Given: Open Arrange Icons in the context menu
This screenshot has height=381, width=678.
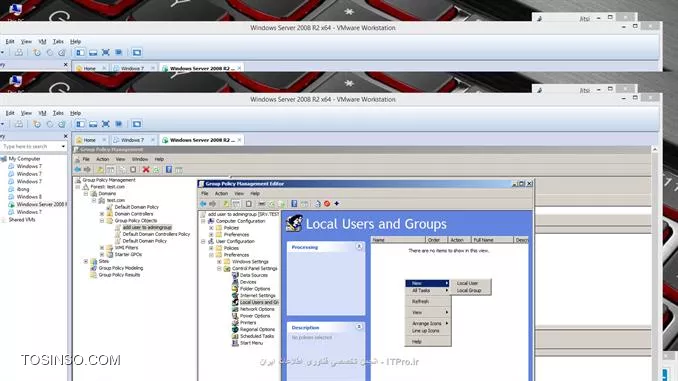Looking at the screenshot, I should coord(428,323).
